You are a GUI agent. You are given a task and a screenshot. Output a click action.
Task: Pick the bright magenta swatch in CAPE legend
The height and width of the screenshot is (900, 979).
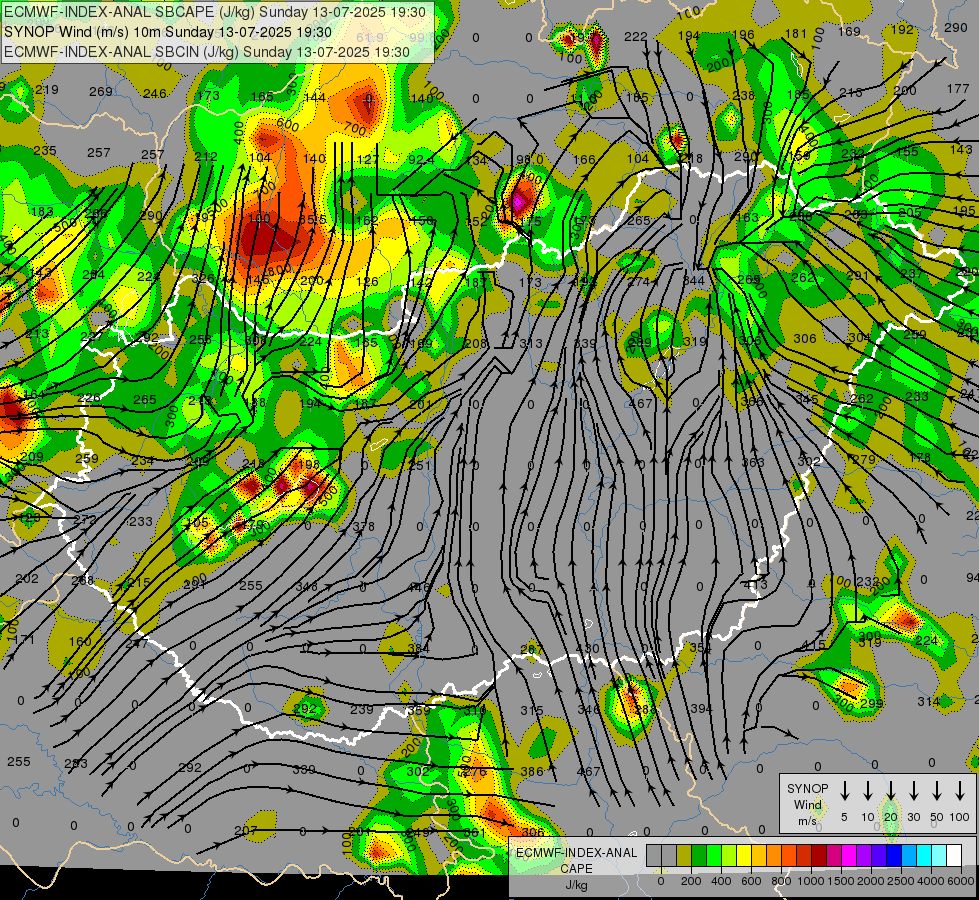click(849, 856)
